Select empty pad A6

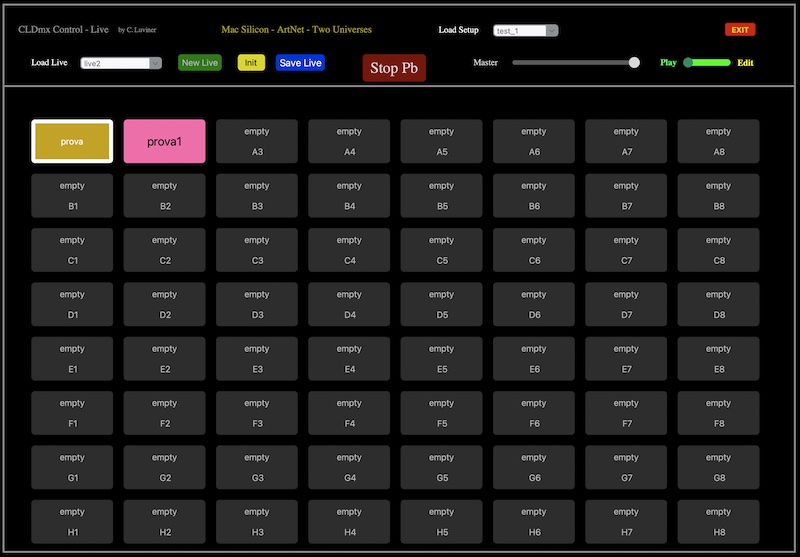point(534,141)
